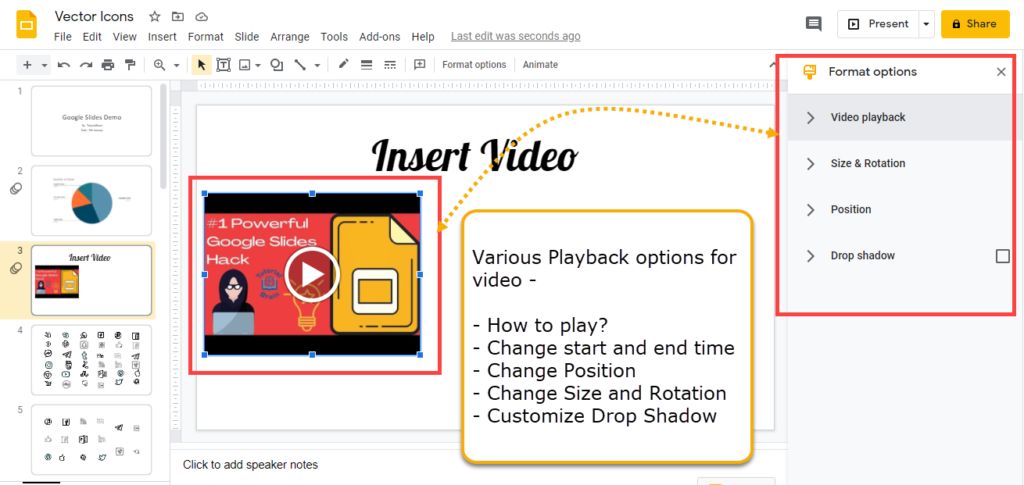Screen dimensions: 1024x485
Task: Add a new slide with plus button
Action: tap(27, 65)
